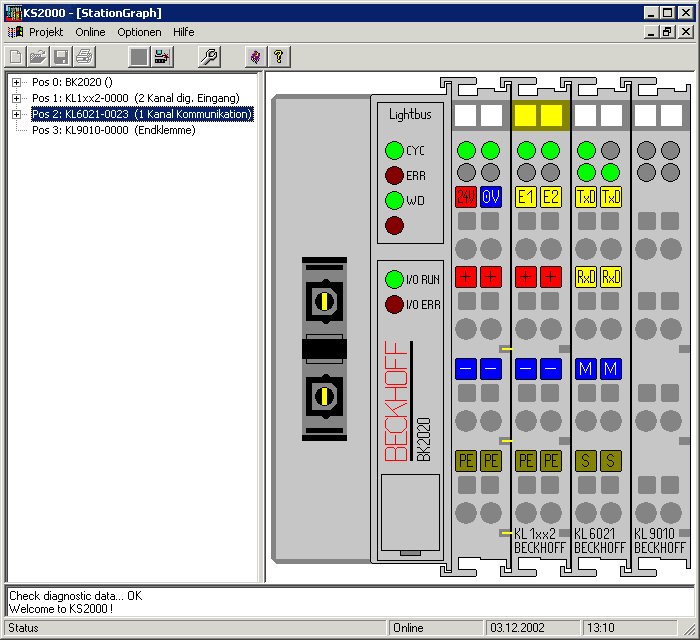Click the upper fiber optic connector socket
The width and height of the screenshot is (700, 640).
(325, 301)
